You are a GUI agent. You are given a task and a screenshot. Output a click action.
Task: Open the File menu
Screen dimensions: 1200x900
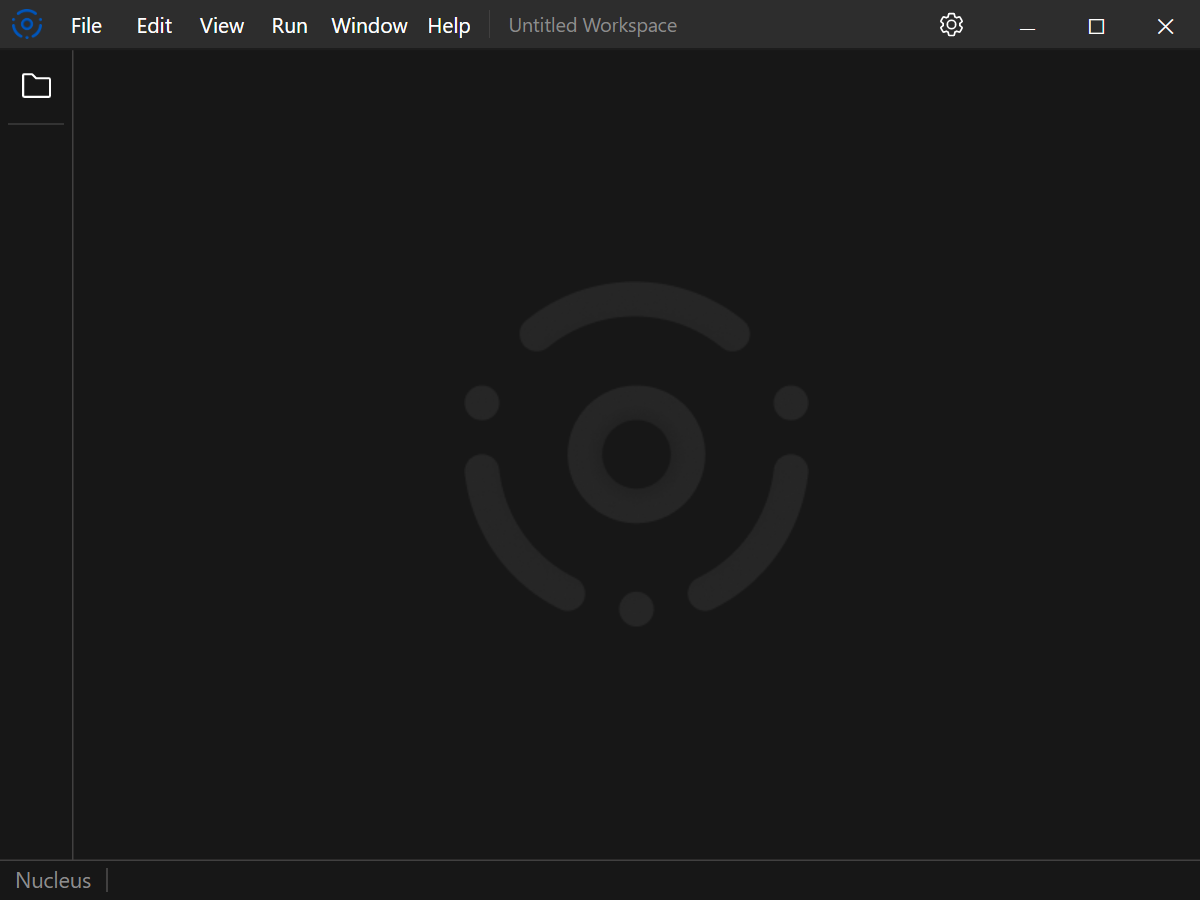point(86,25)
